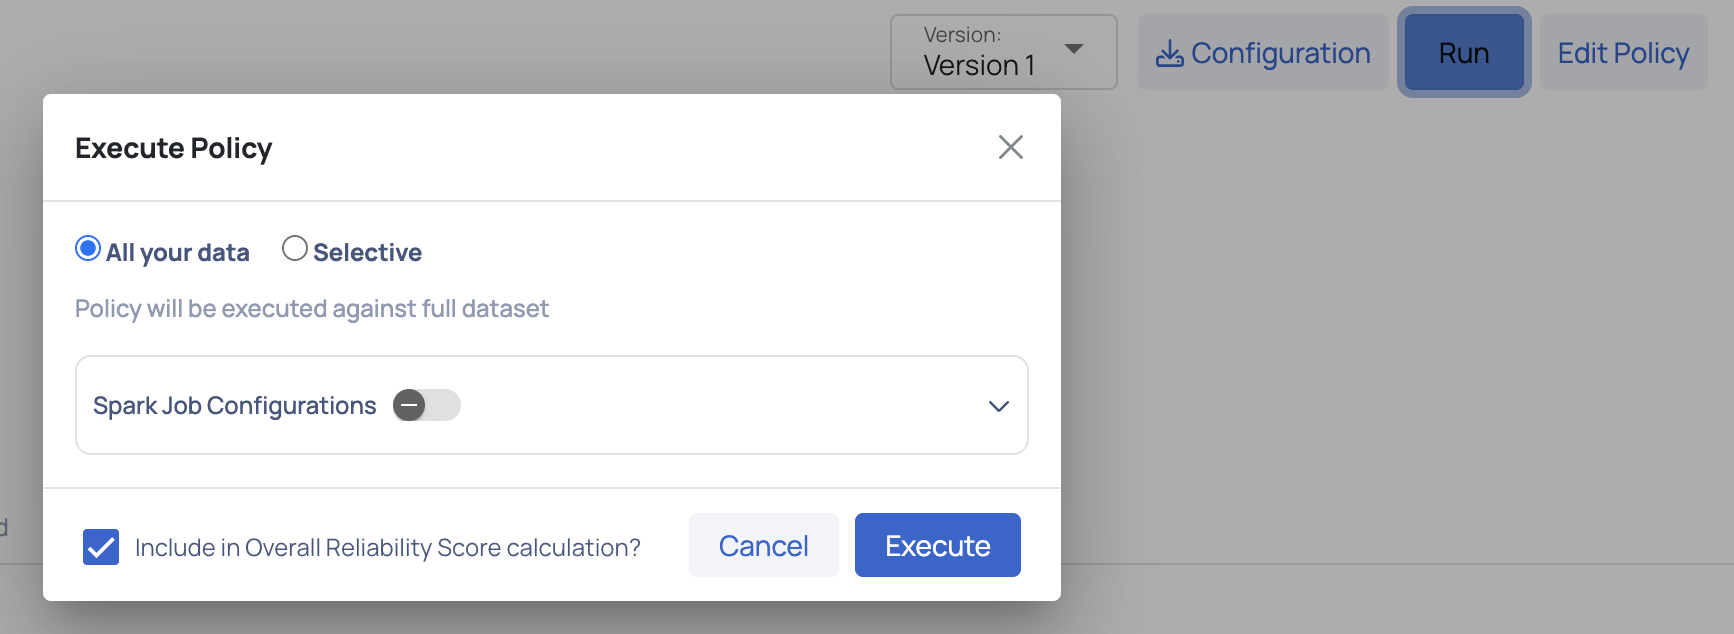The height and width of the screenshot is (634, 1734).
Task: Click the Execute Policy dialog title
Action: coord(173,148)
